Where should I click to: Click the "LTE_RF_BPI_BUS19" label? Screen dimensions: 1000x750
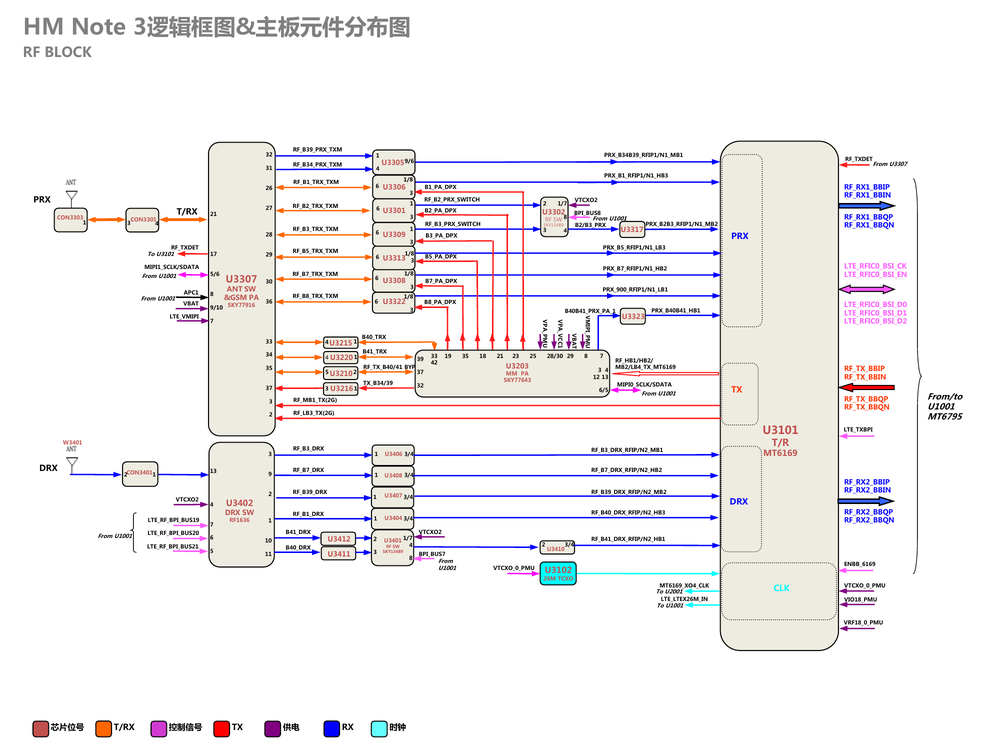[173, 520]
